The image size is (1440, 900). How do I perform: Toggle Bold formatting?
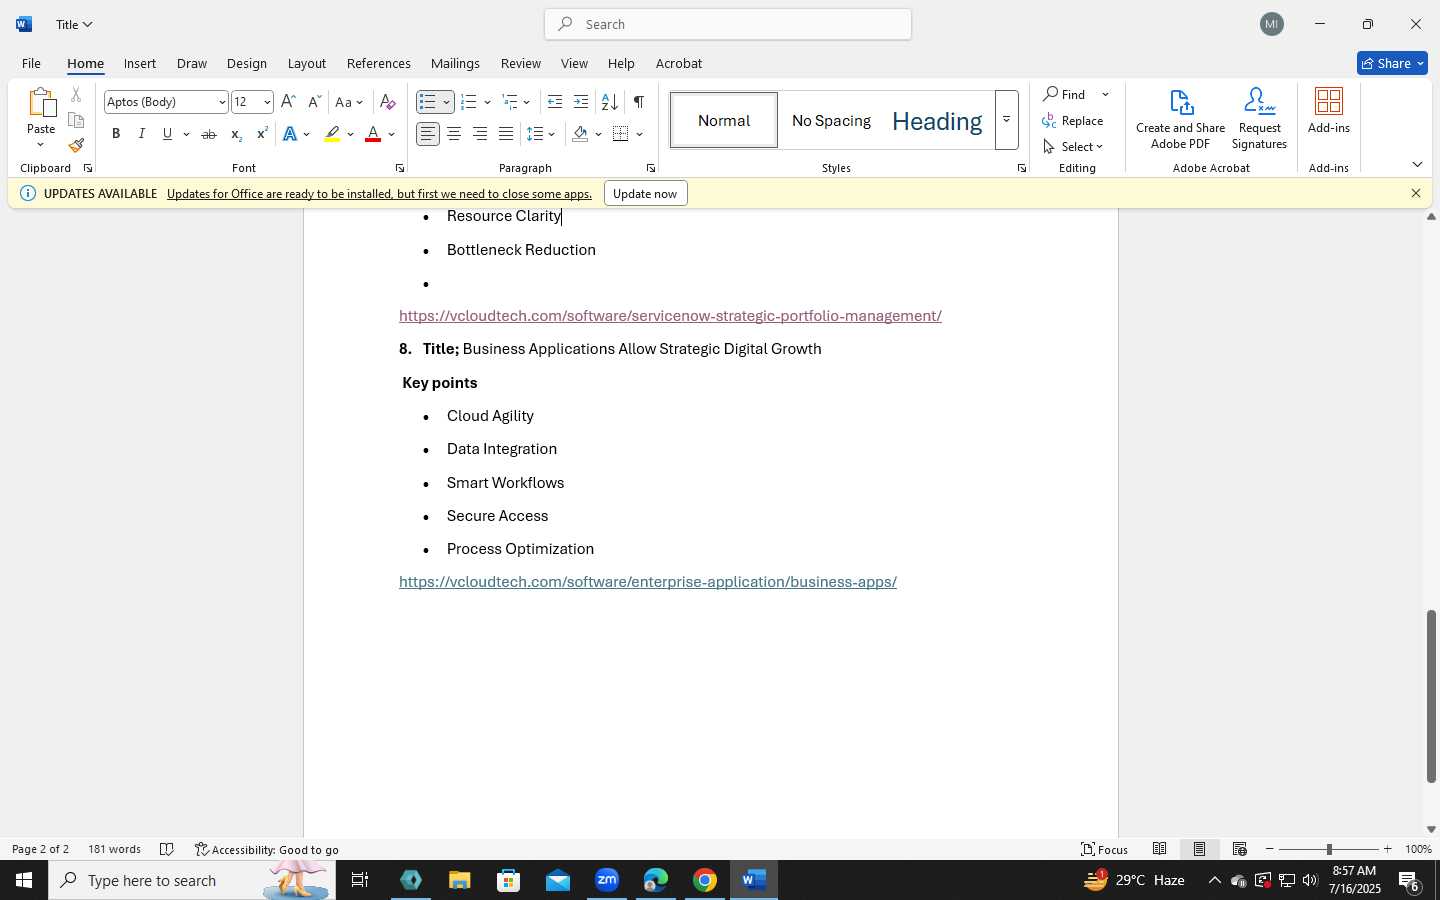coord(116,134)
